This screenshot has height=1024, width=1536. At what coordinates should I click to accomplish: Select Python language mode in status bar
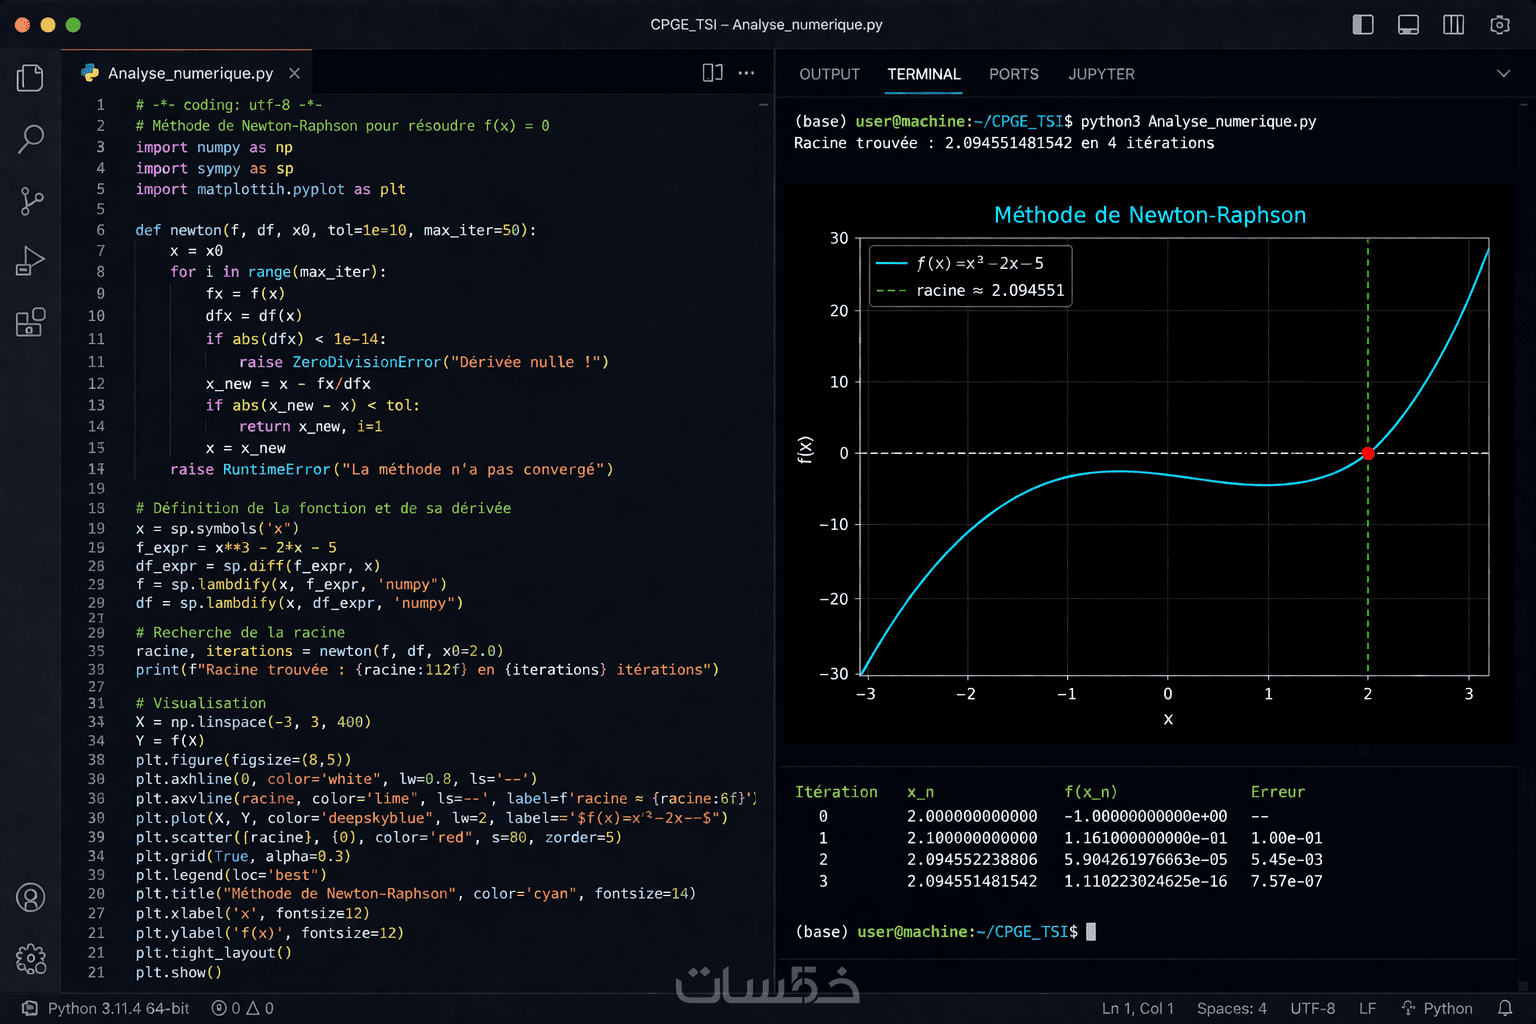pyautogui.click(x=1437, y=1008)
